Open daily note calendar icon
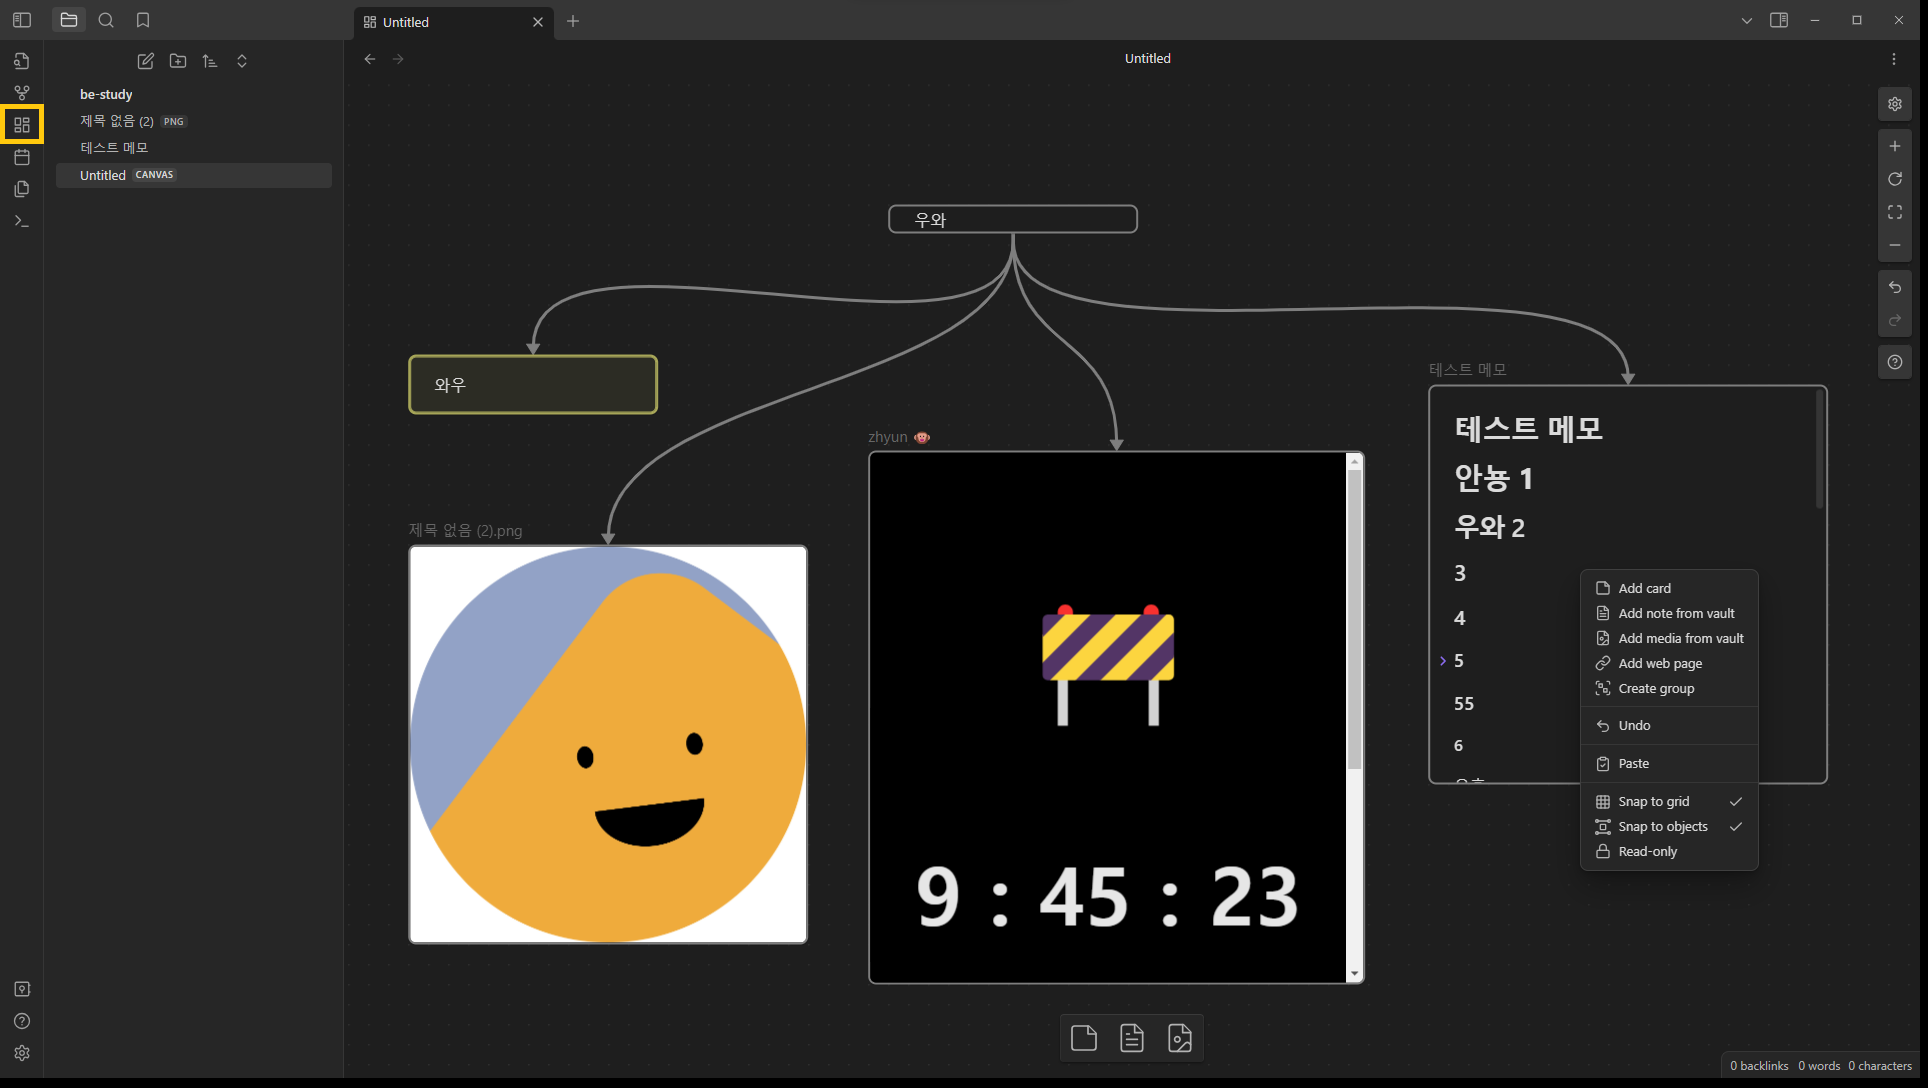 [22, 157]
